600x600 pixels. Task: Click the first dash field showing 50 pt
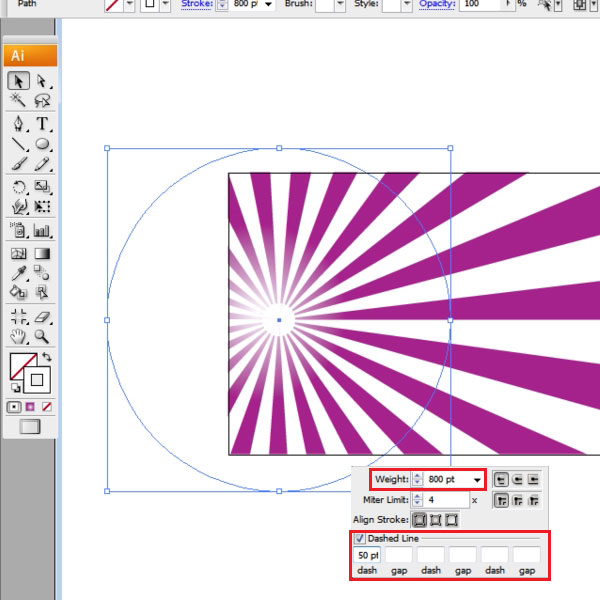coord(367,555)
